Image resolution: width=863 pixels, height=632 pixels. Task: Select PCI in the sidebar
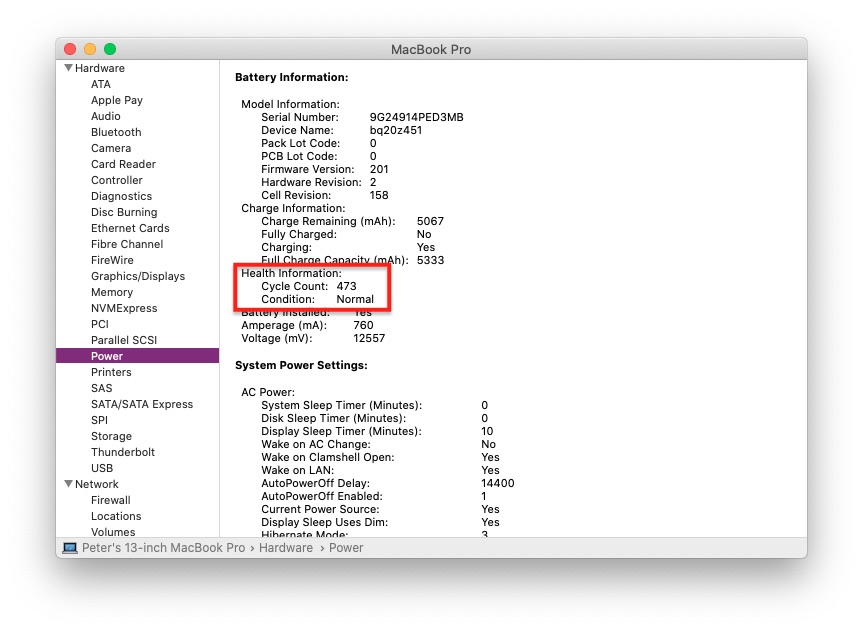[x=100, y=324]
